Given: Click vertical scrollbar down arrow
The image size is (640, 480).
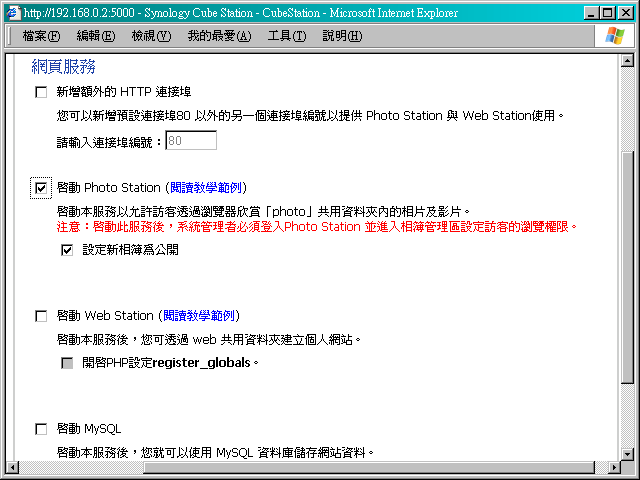Looking at the screenshot, I should [627, 454].
